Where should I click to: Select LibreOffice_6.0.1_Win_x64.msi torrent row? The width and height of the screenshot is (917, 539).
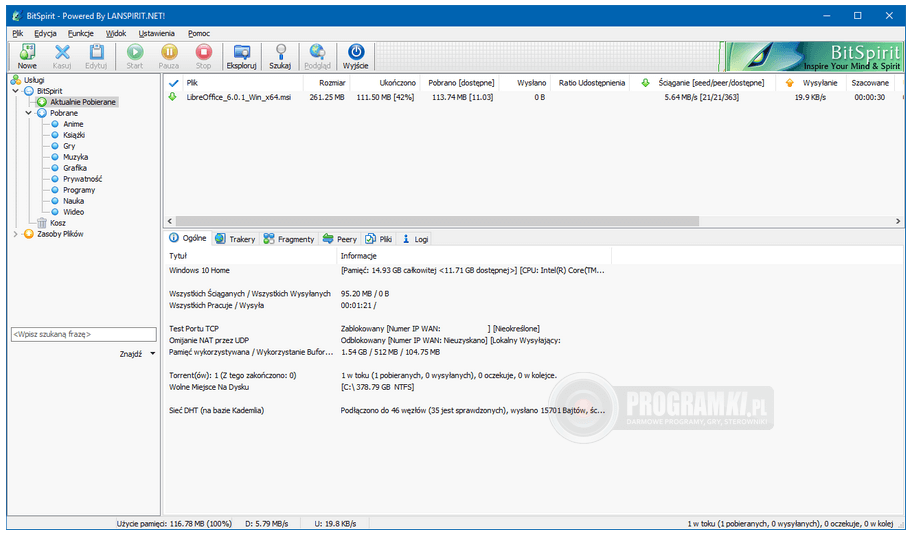click(535, 98)
